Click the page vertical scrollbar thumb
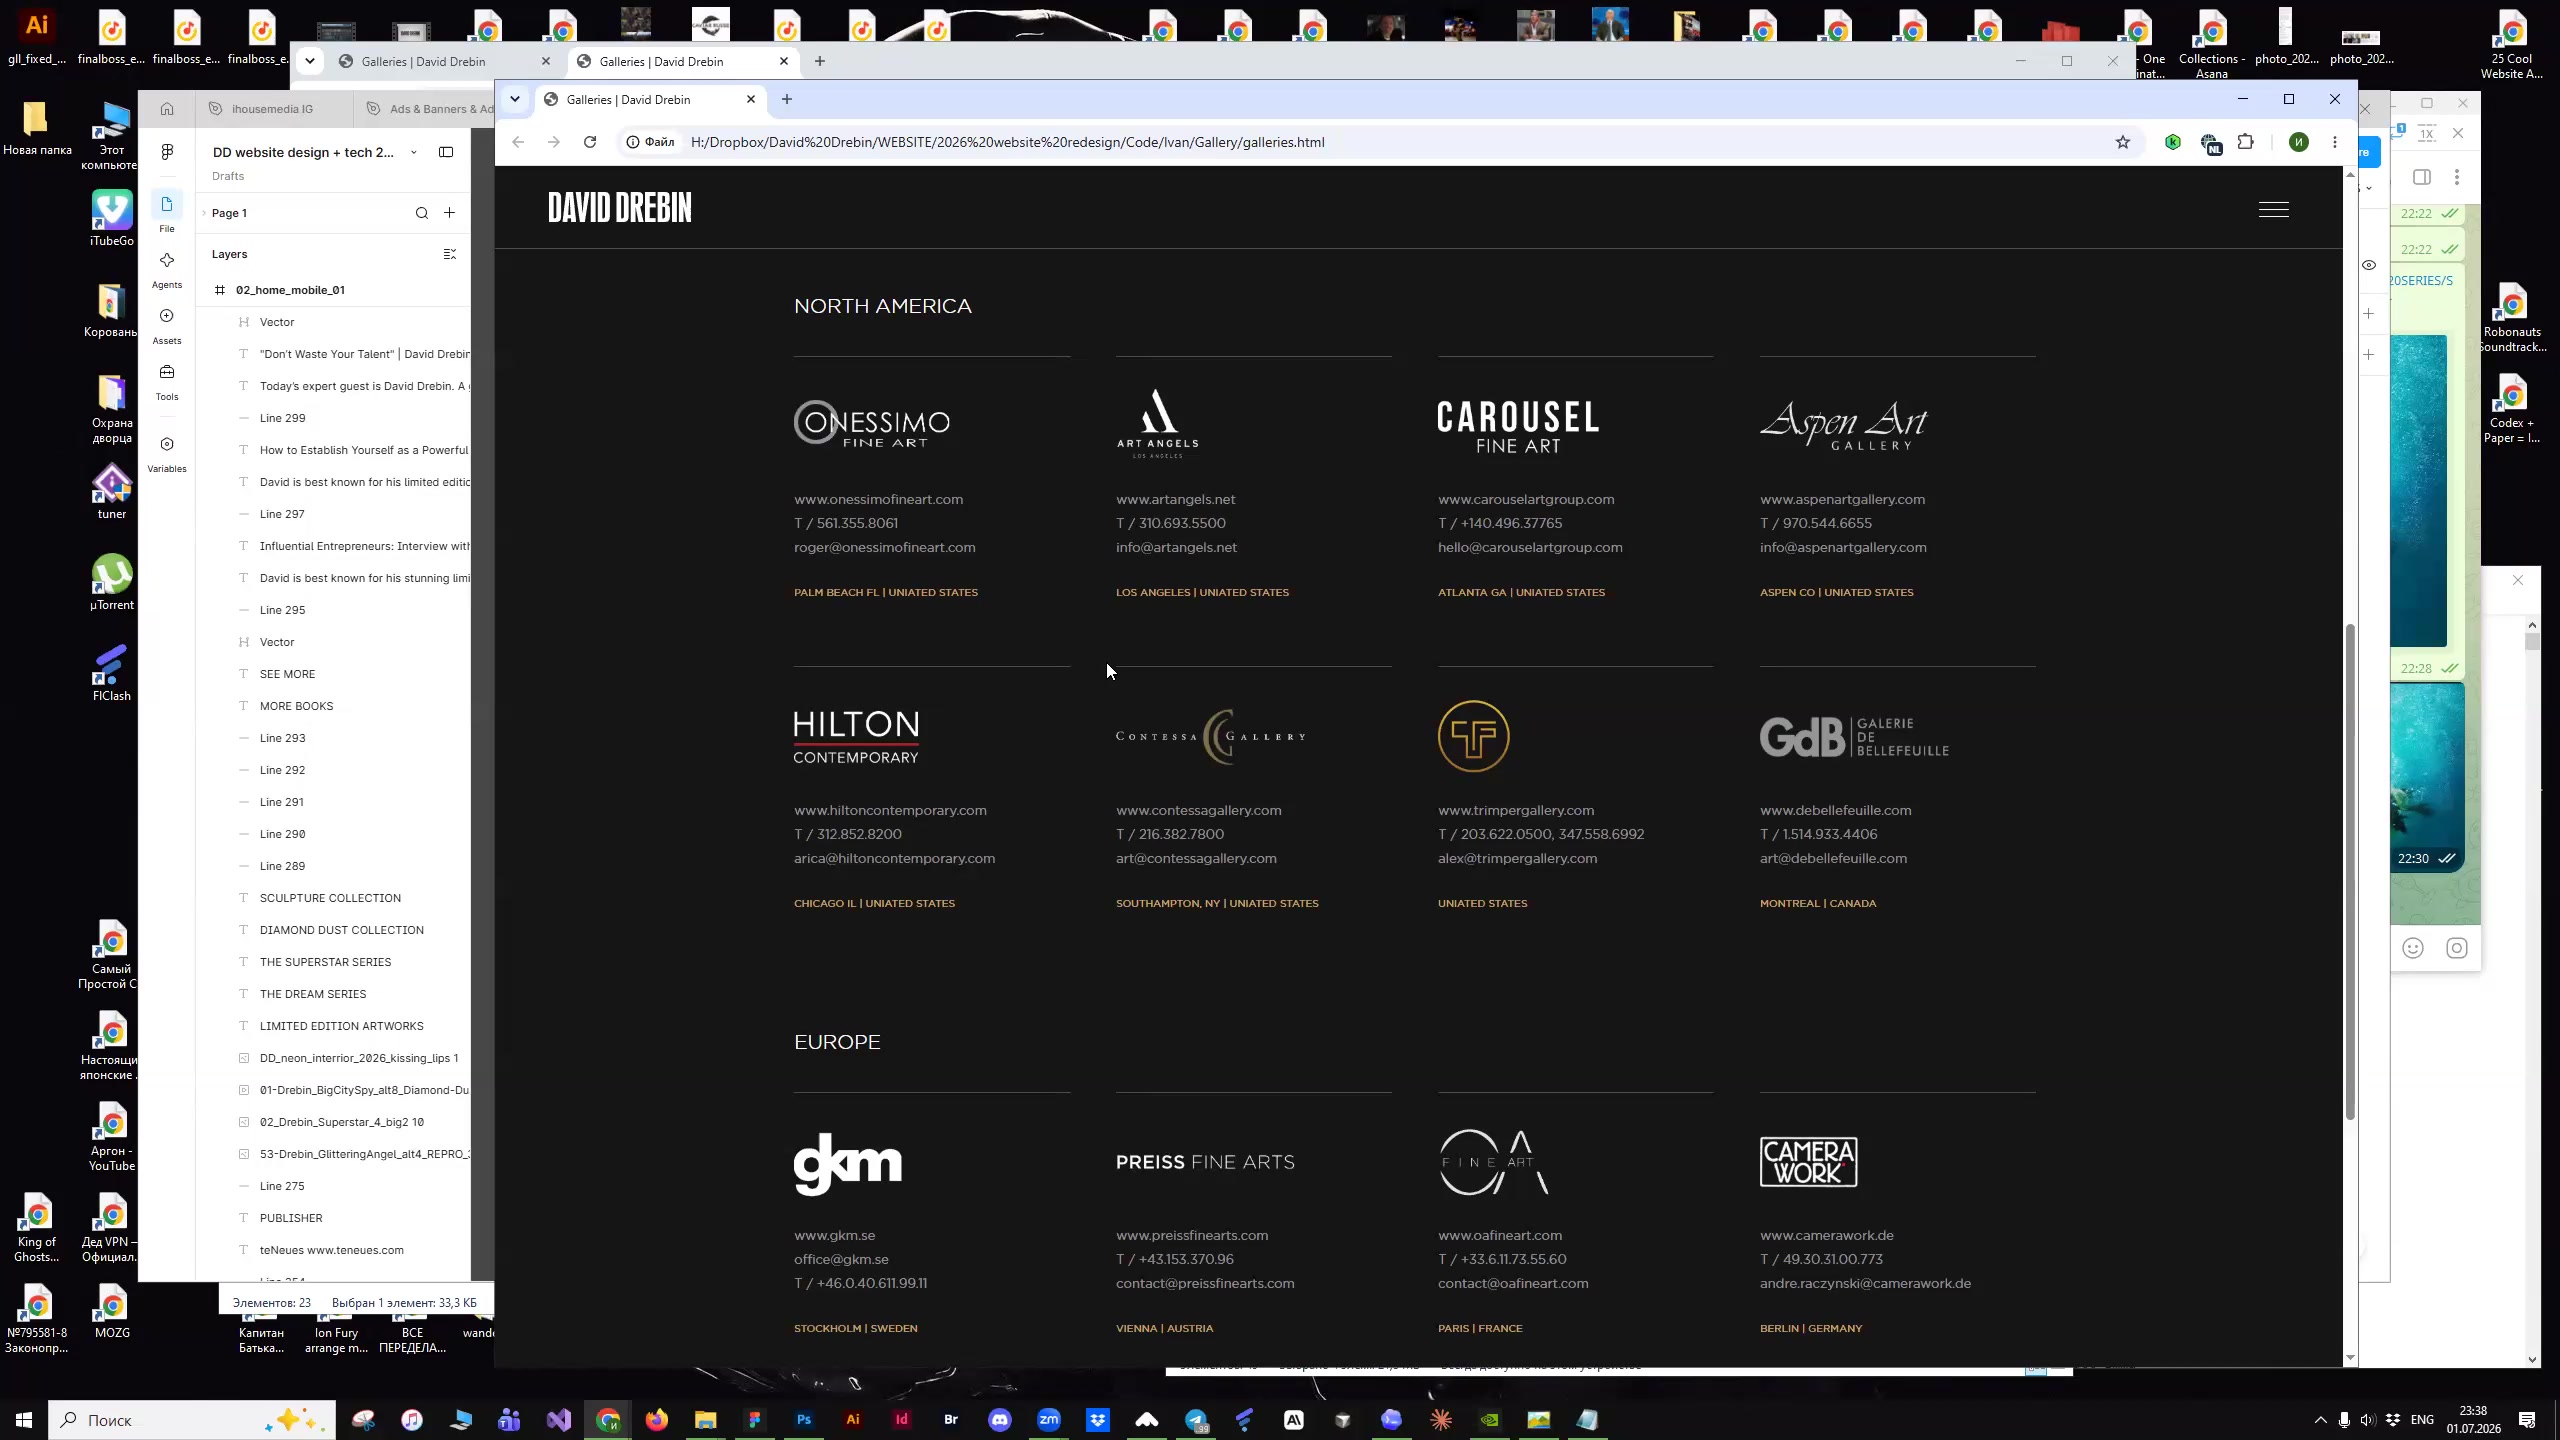2560x1440 pixels. [2350, 871]
